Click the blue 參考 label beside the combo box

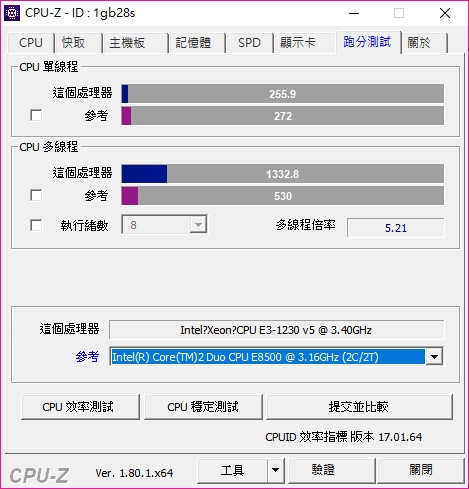[x=87, y=357]
